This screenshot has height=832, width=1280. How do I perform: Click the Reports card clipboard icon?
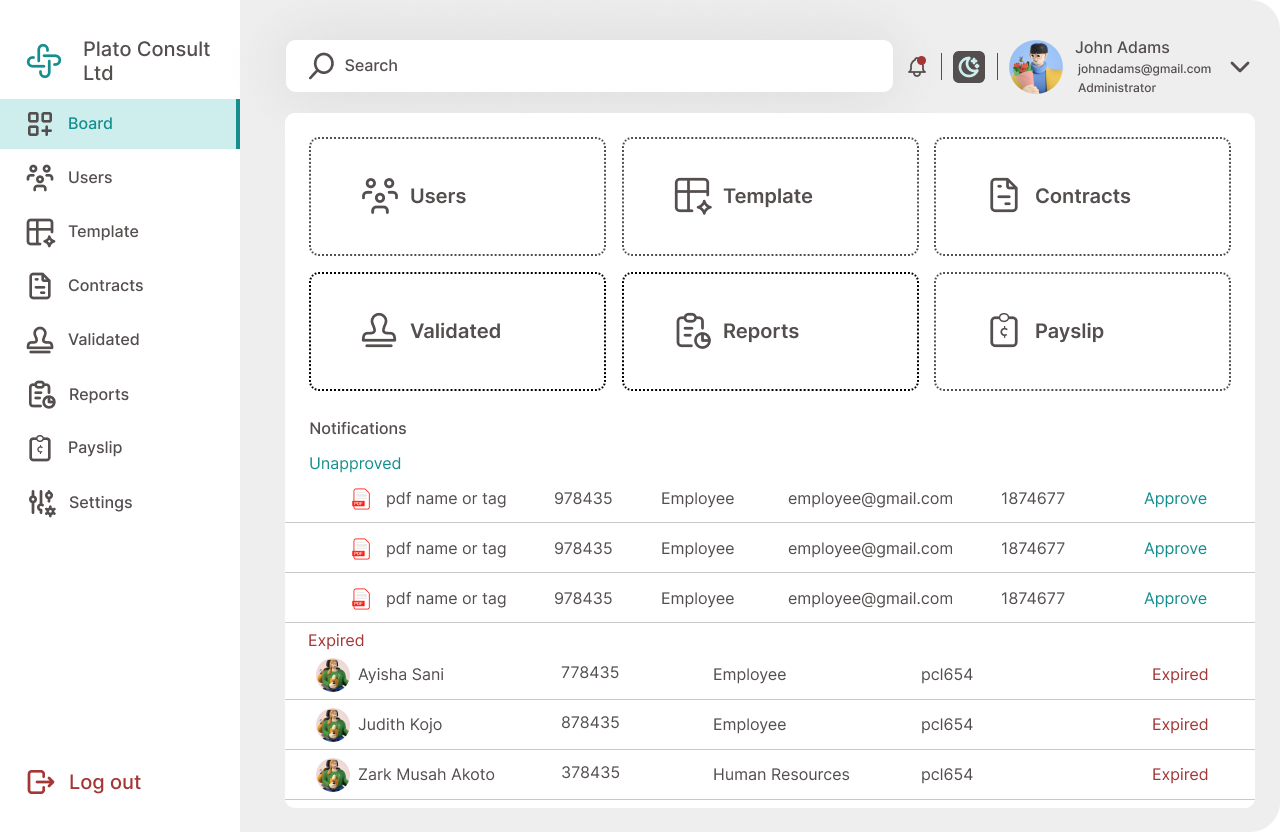[693, 331]
